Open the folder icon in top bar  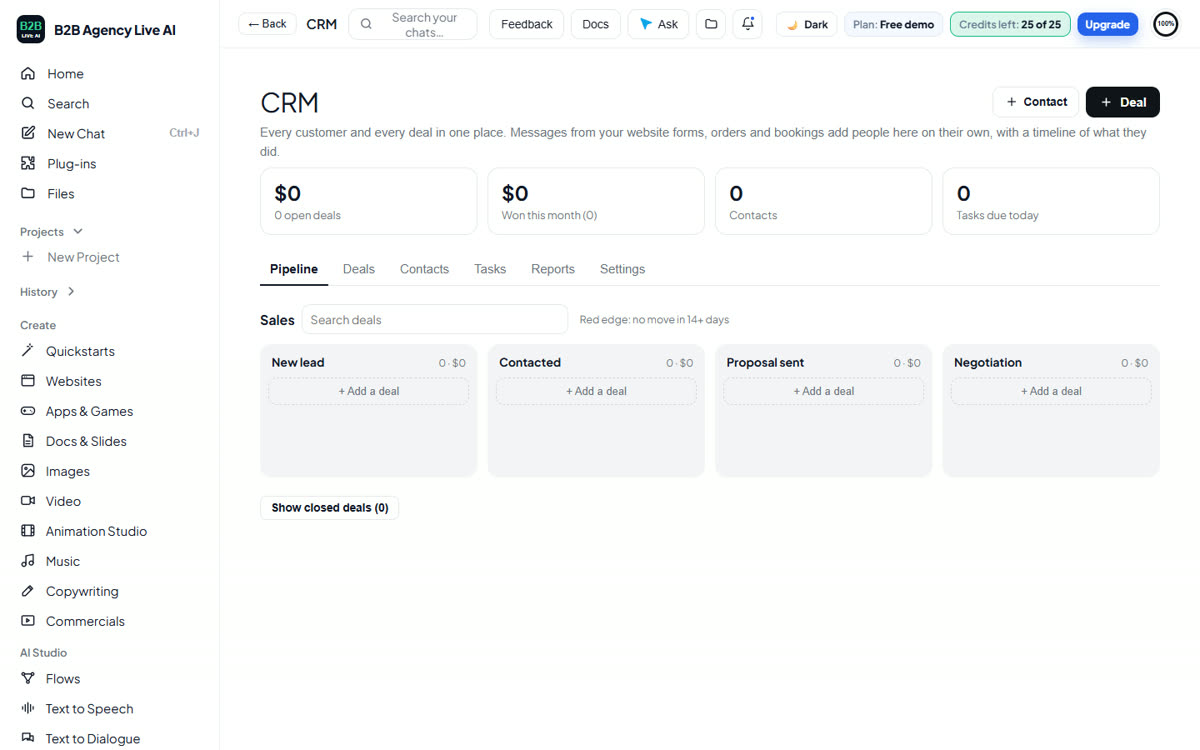[x=711, y=24]
